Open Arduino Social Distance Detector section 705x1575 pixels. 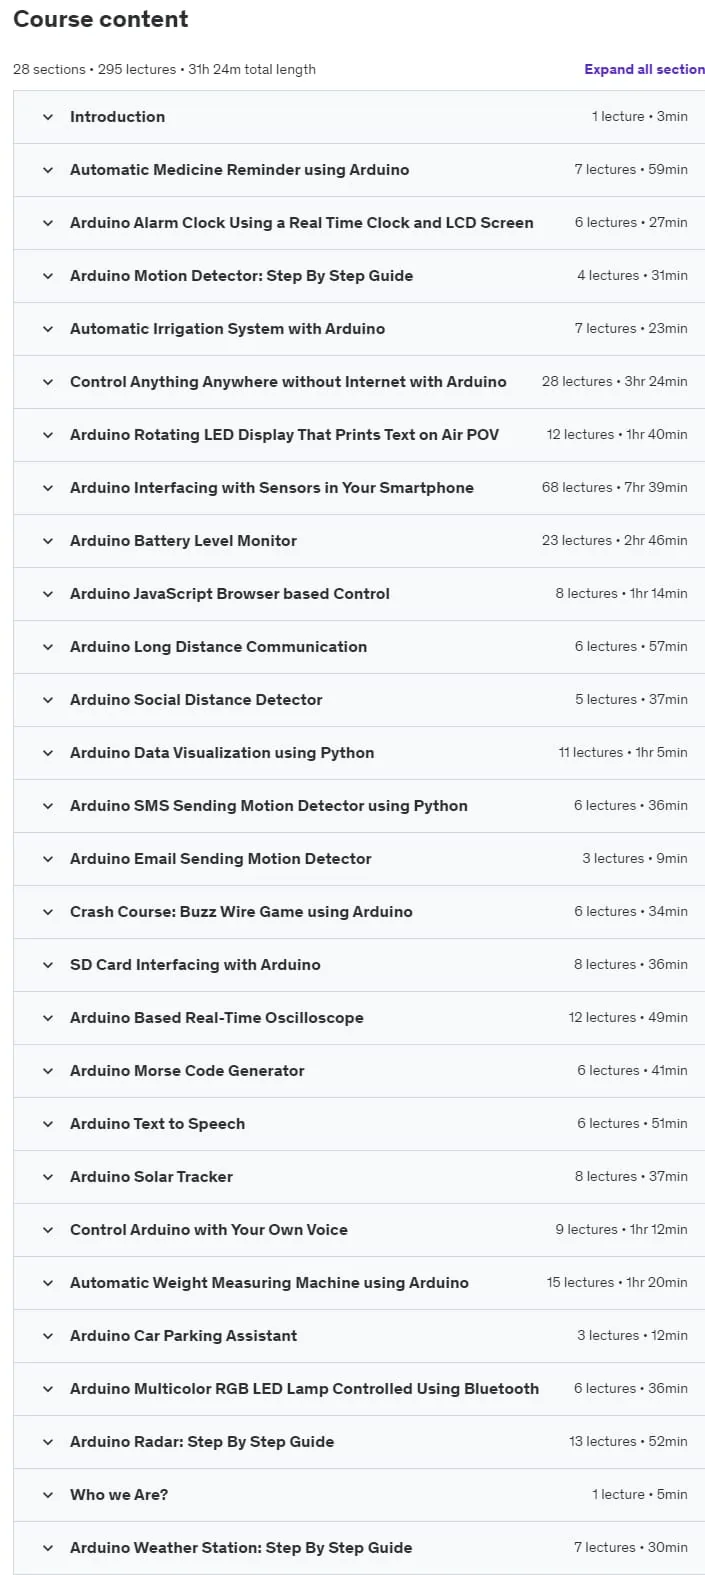pyautogui.click(x=359, y=700)
